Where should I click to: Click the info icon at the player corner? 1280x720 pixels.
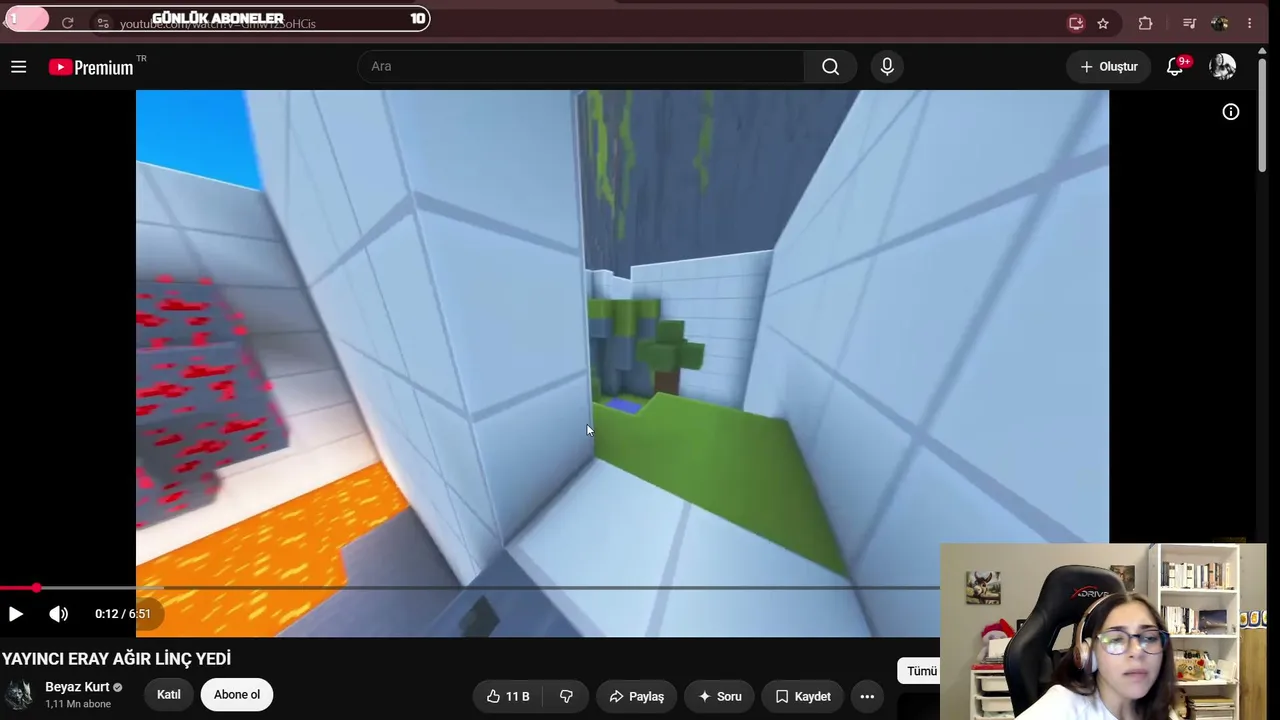[x=1231, y=112]
